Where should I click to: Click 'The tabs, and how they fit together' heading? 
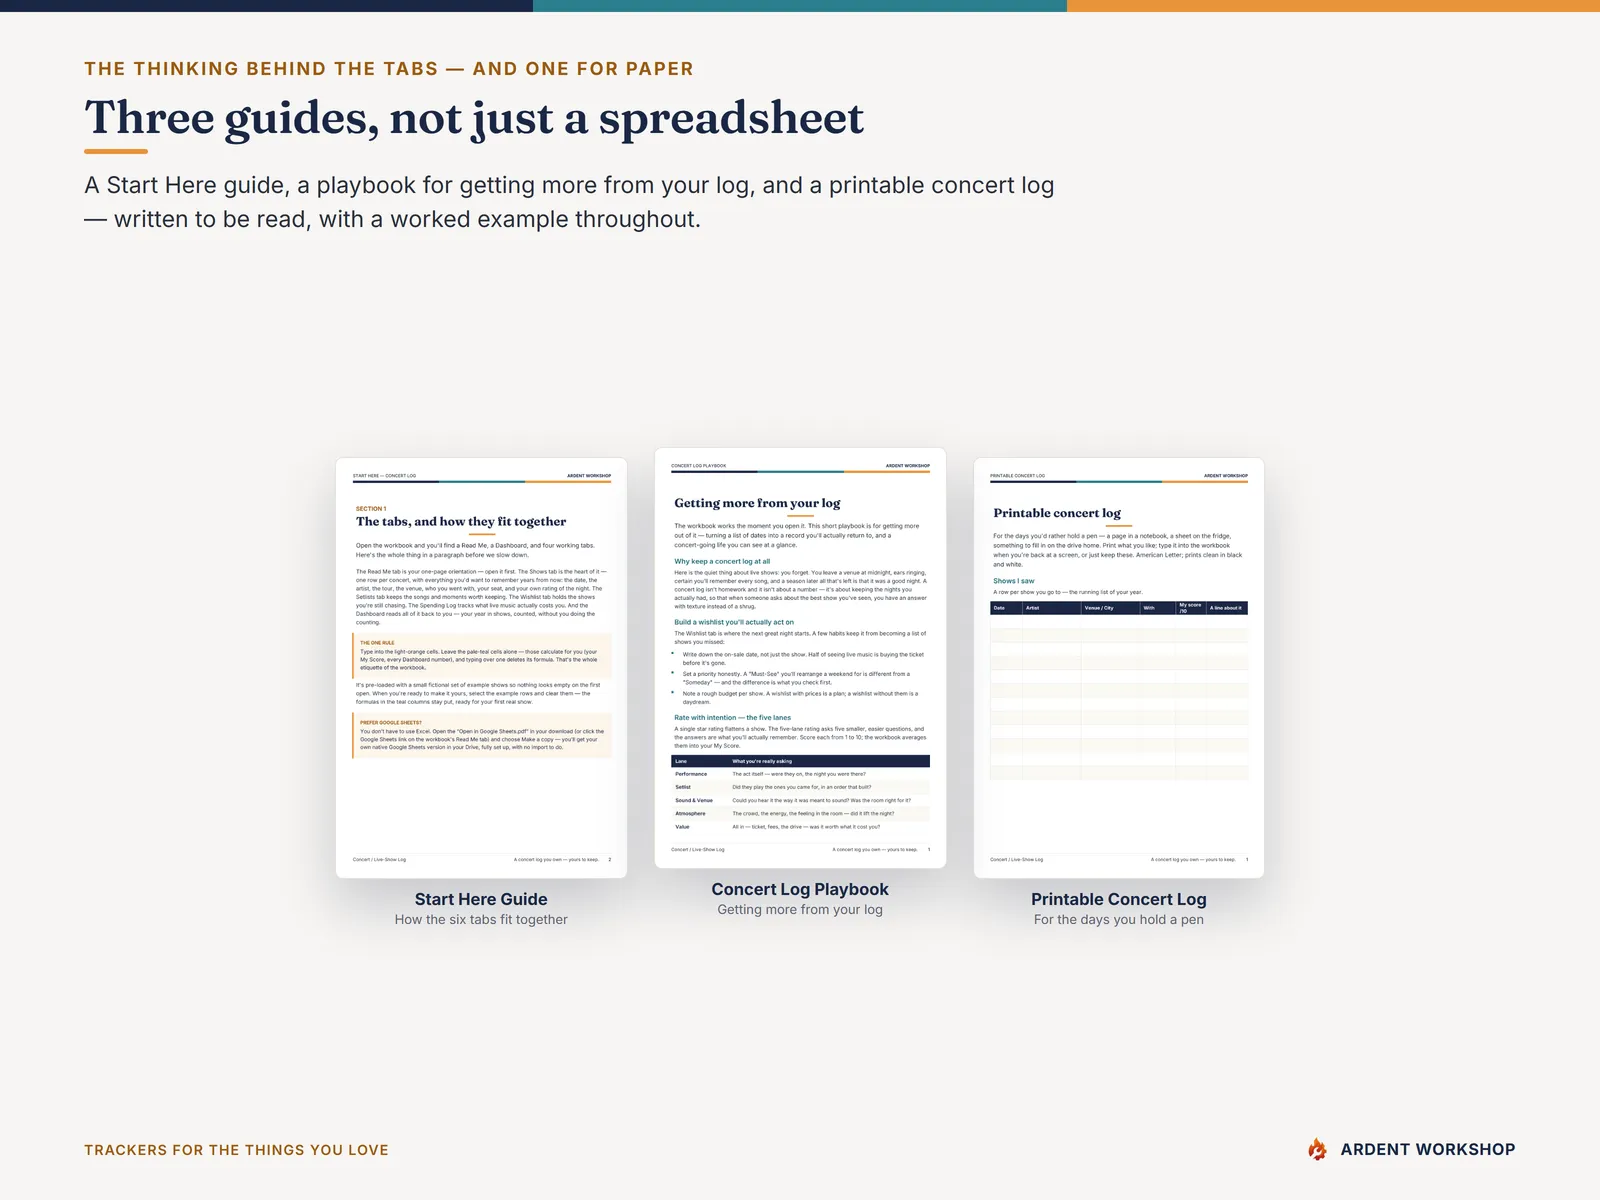coord(461,522)
